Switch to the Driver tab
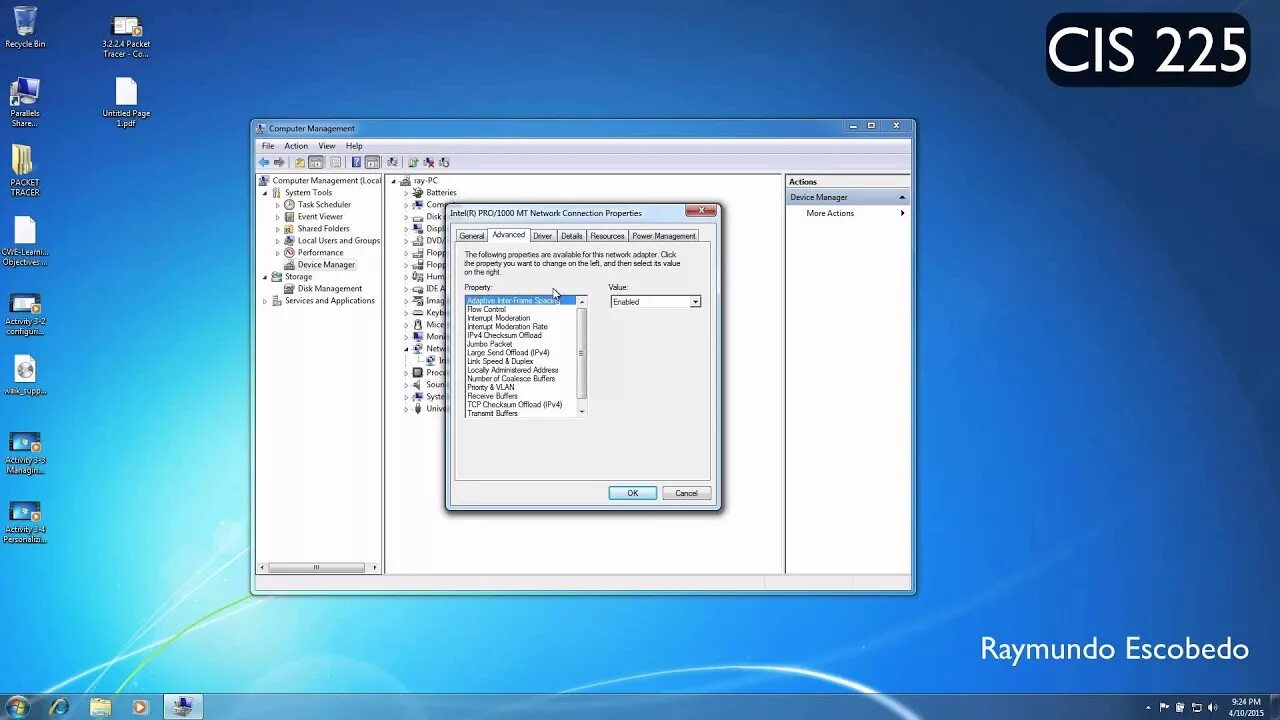This screenshot has height=720, width=1280. click(x=542, y=236)
